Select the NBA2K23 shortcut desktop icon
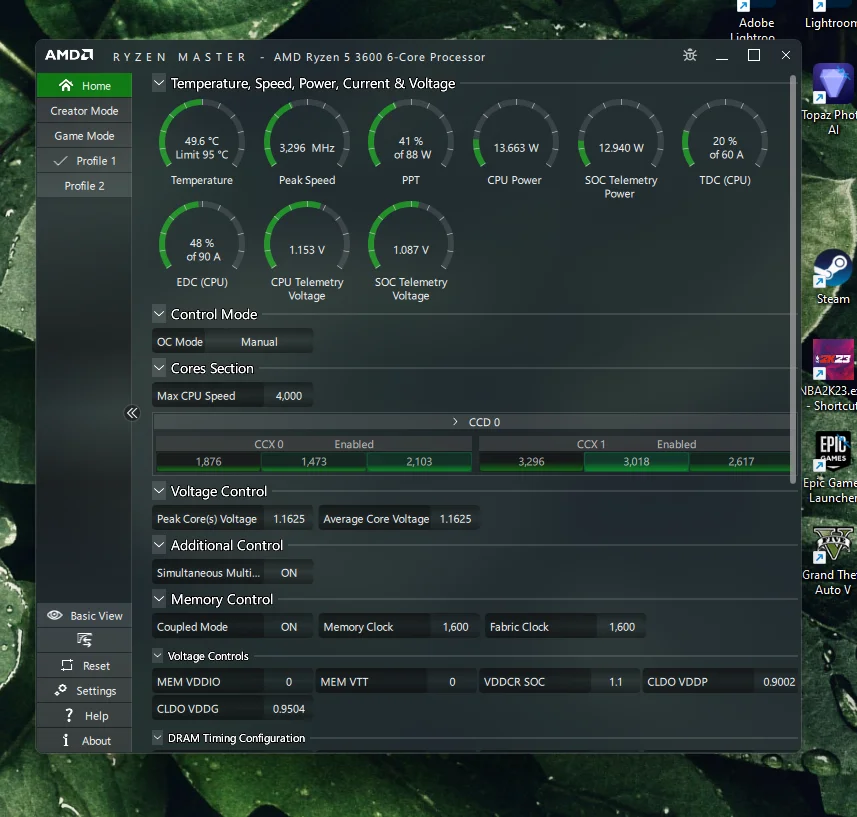 coord(832,375)
